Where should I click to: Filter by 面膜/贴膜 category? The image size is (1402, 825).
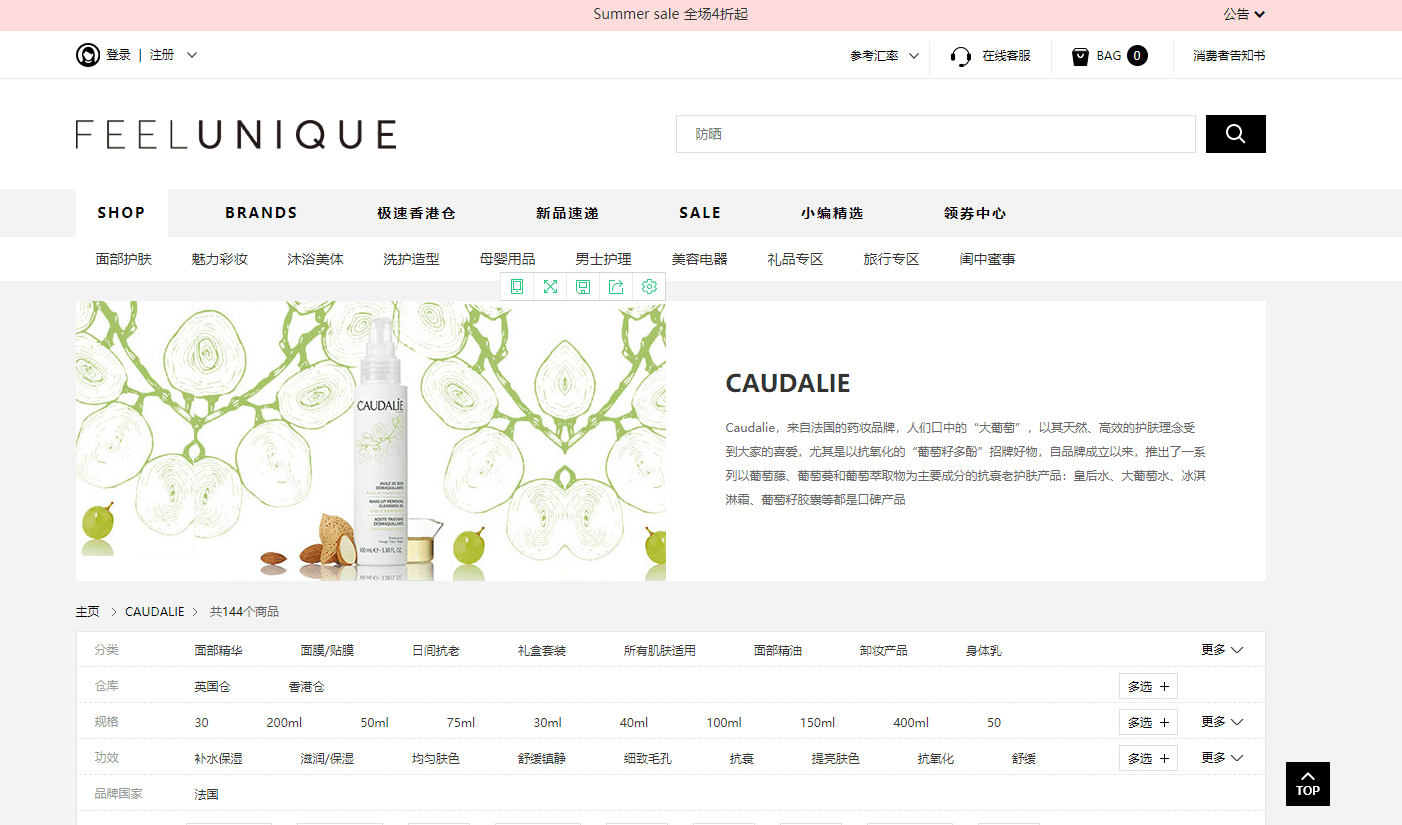pos(327,650)
